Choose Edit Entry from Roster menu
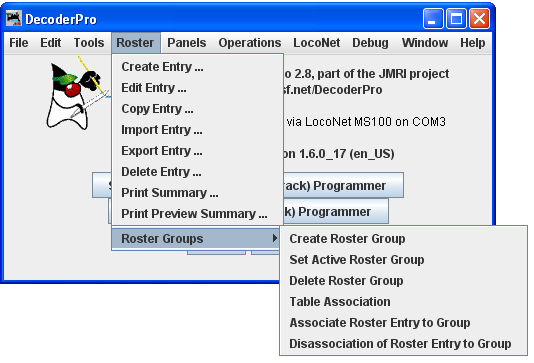 [x=198, y=88]
